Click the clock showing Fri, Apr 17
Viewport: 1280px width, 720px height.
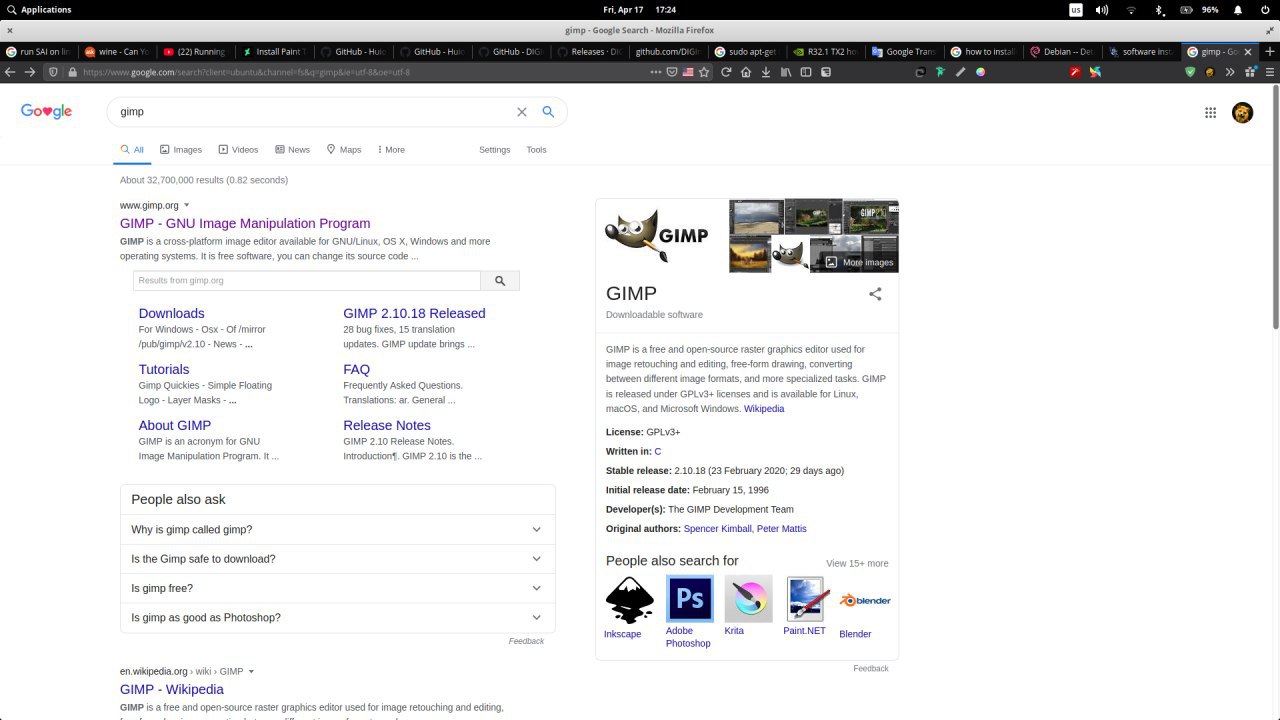[x=640, y=9]
